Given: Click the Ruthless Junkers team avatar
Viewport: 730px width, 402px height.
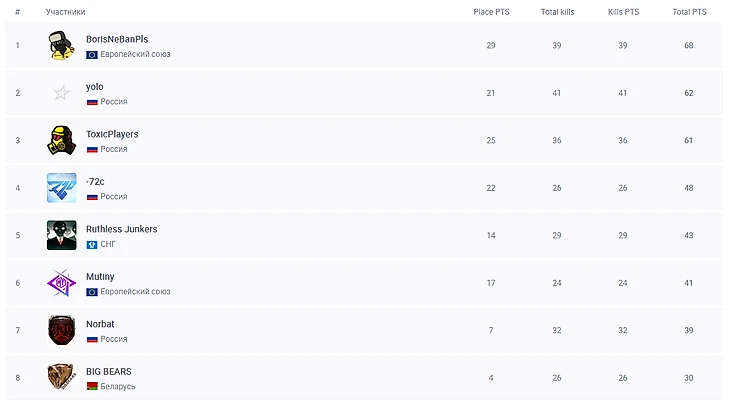Looking at the screenshot, I should pos(61,235).
